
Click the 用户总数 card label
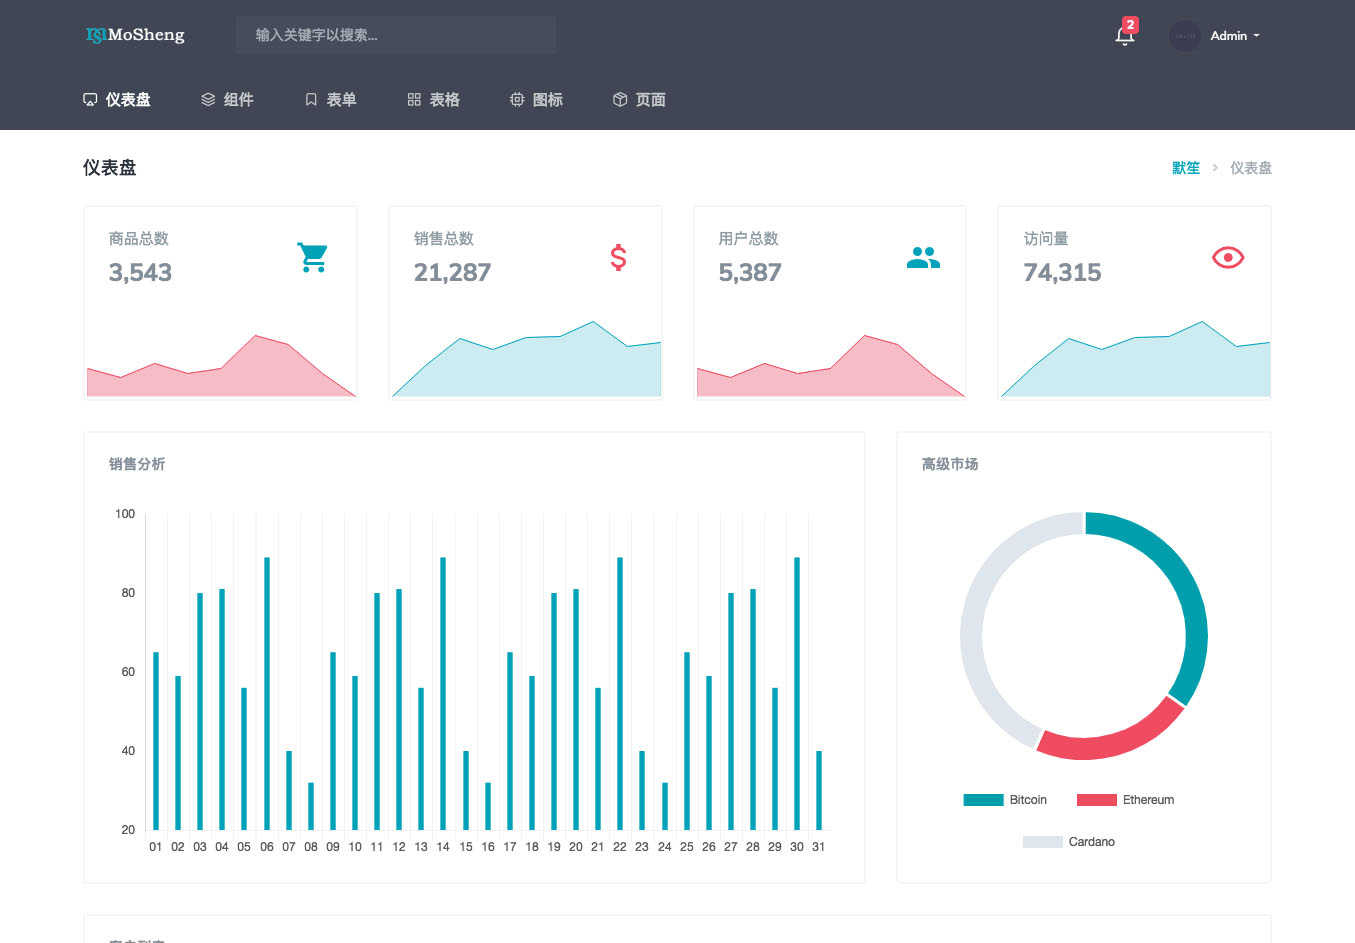click(748, 239)
